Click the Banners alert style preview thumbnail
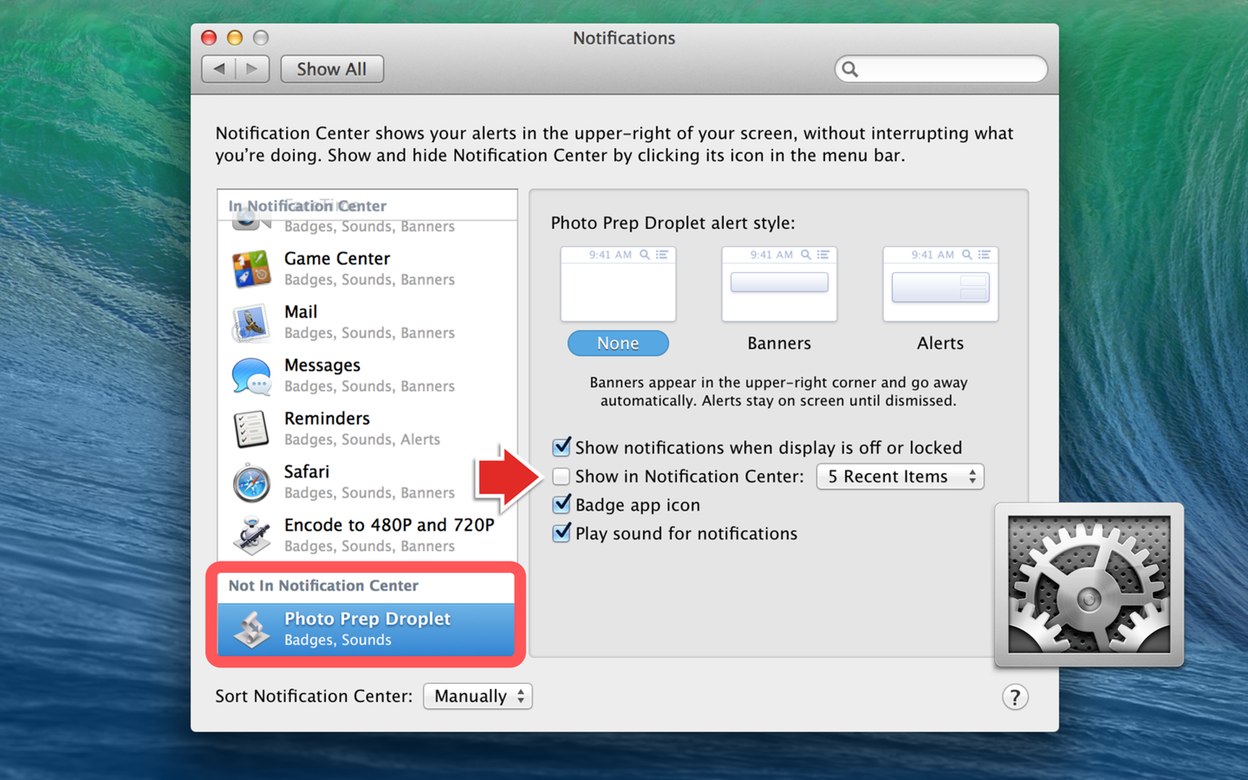The height and width of the screenshot is (780, 1248). 780,284
